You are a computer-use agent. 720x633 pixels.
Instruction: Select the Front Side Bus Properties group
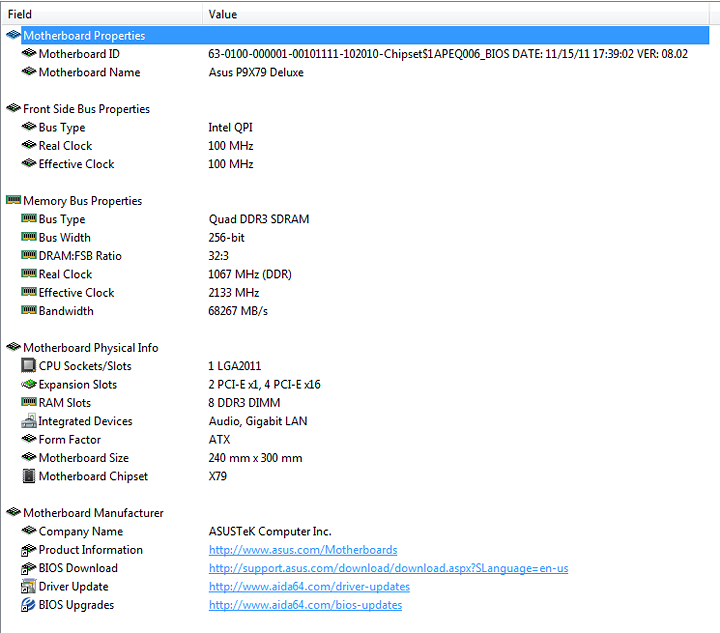click(x=86, y=109)
